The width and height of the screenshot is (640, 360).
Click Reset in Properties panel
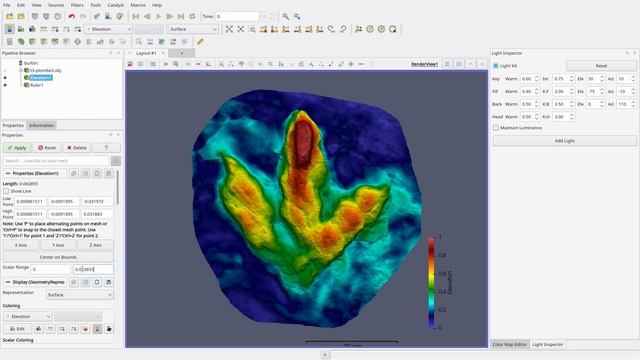tap(47, 148)
